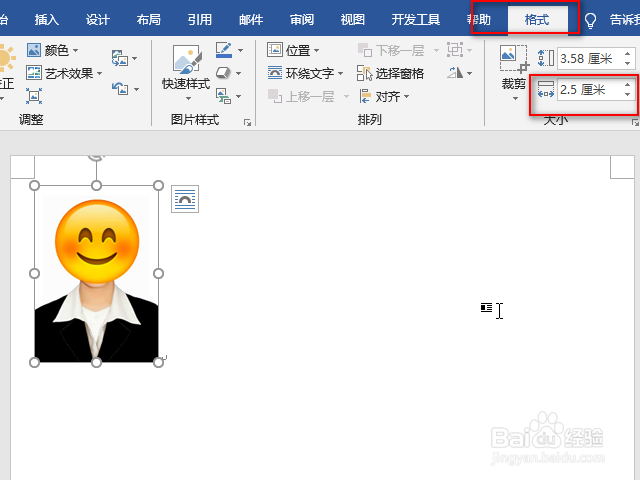Click the bottom-right corner handle of picture
This screenshot has width=640, height=480.
(x=158, y=362)
